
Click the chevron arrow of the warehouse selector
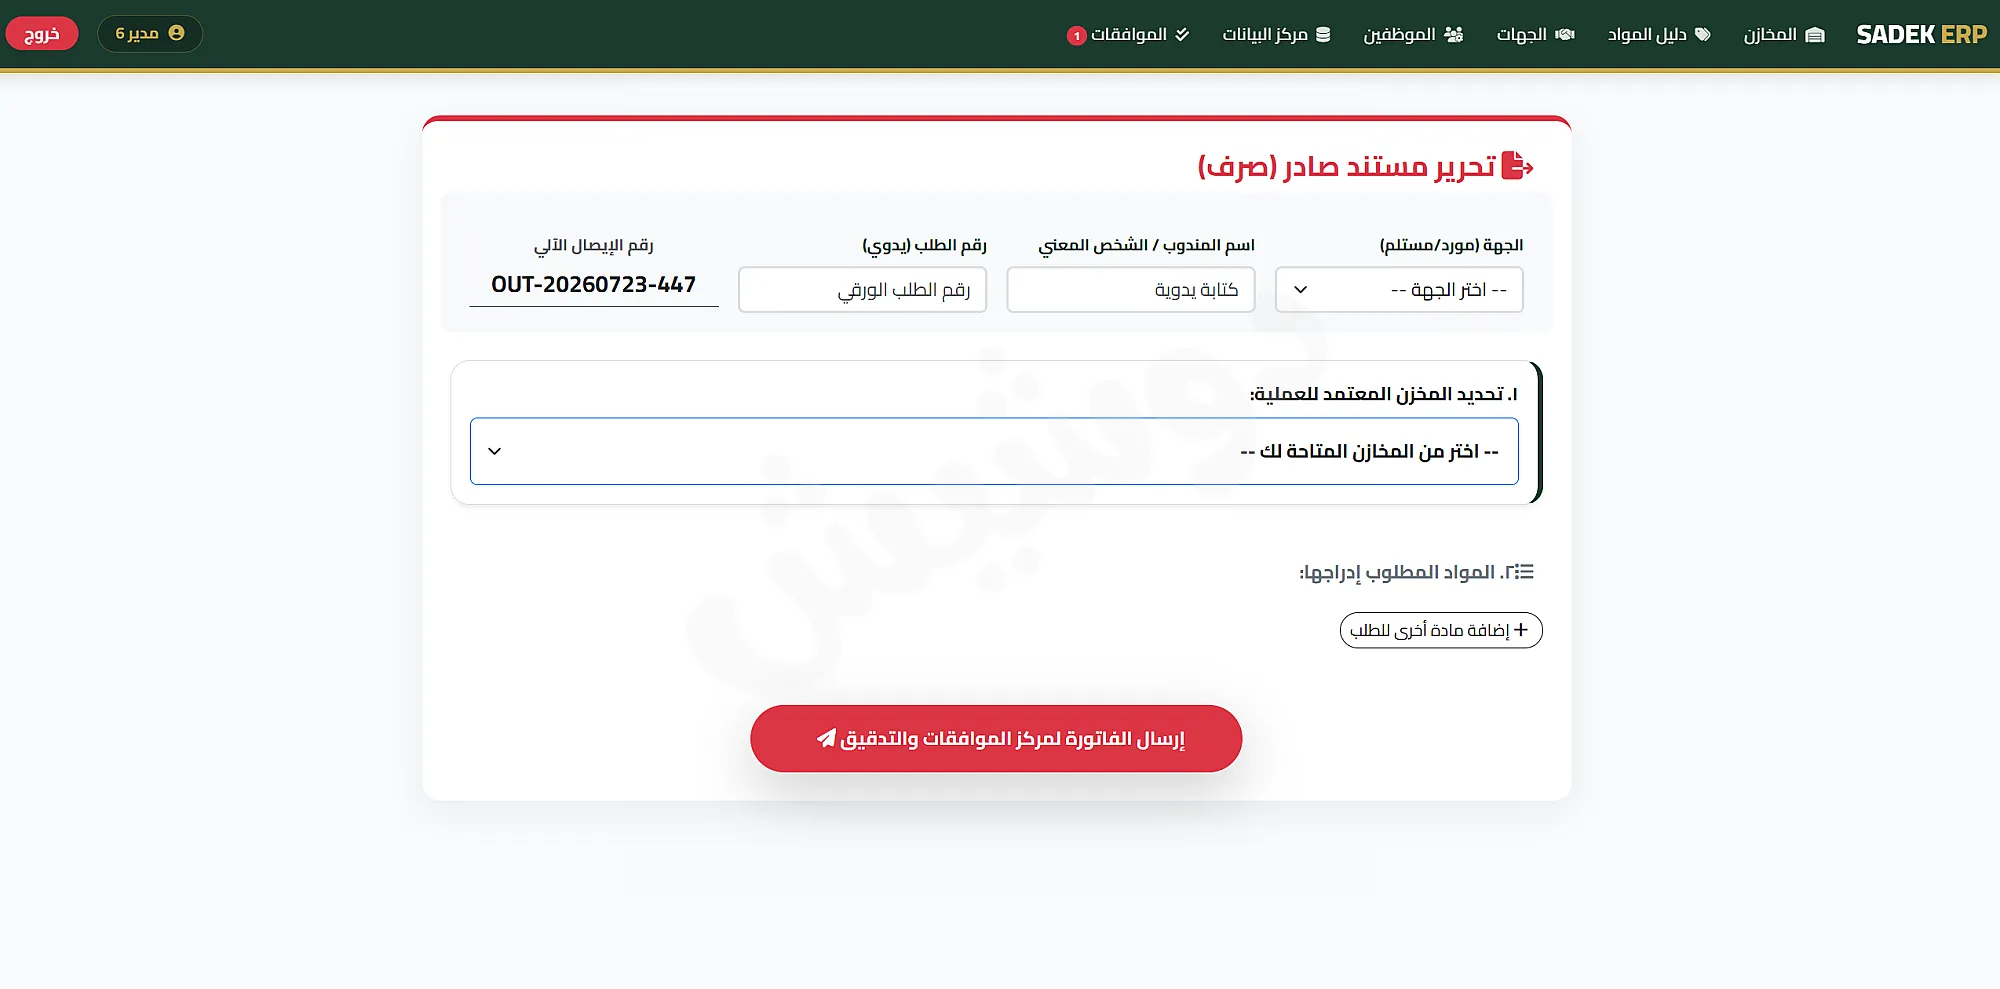[x=494, y=451]
